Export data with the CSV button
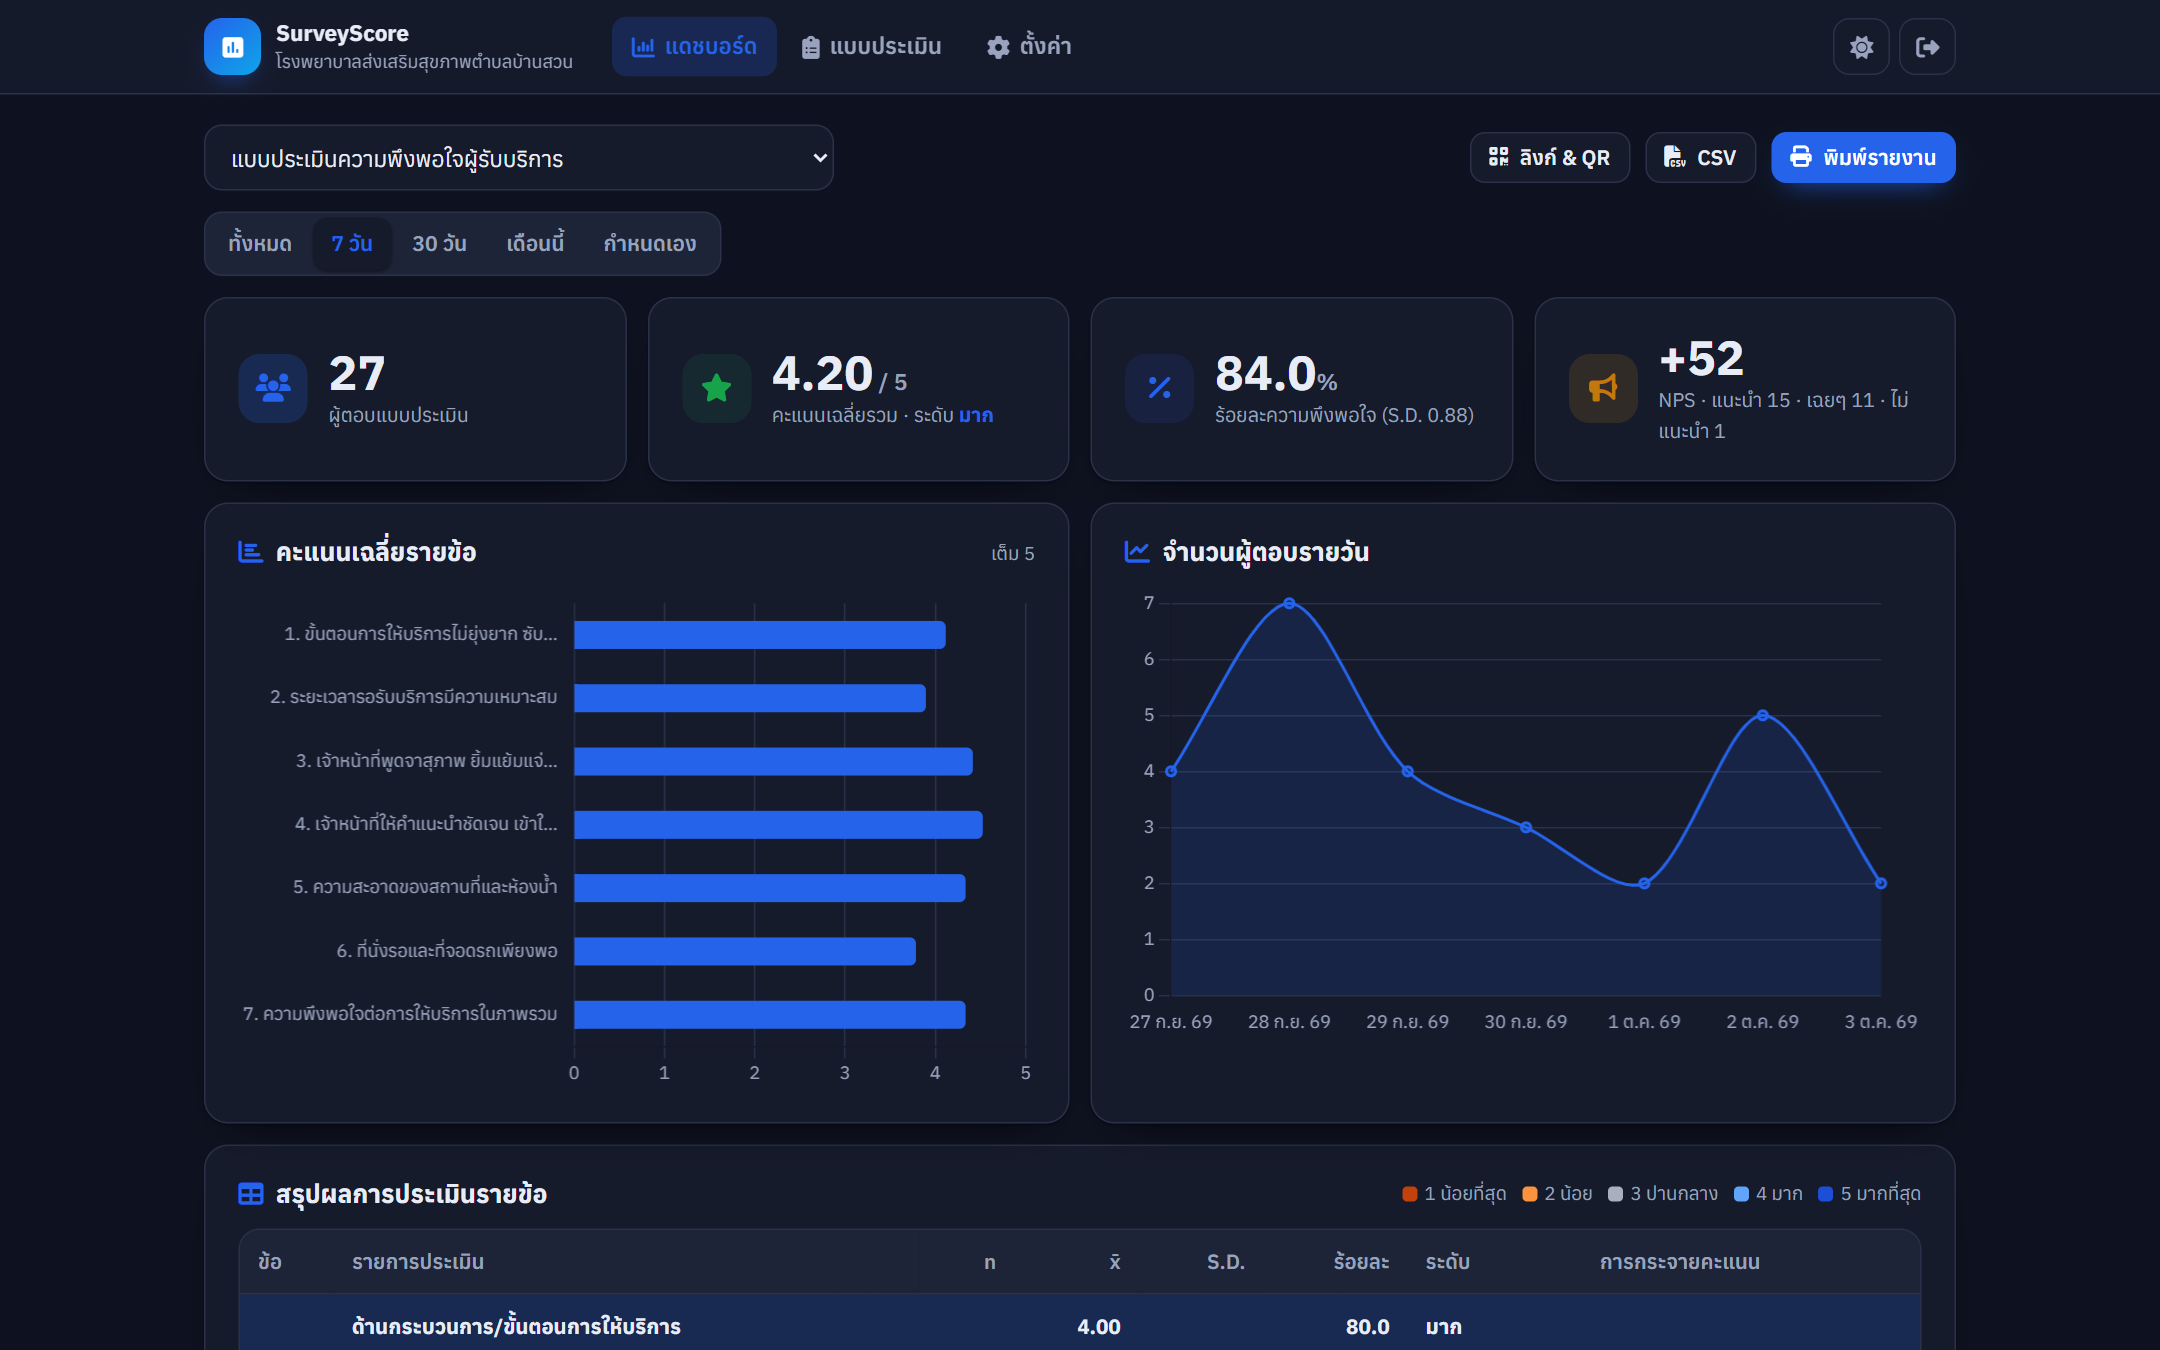Screen dimensions: 2160x1350 1700,158
